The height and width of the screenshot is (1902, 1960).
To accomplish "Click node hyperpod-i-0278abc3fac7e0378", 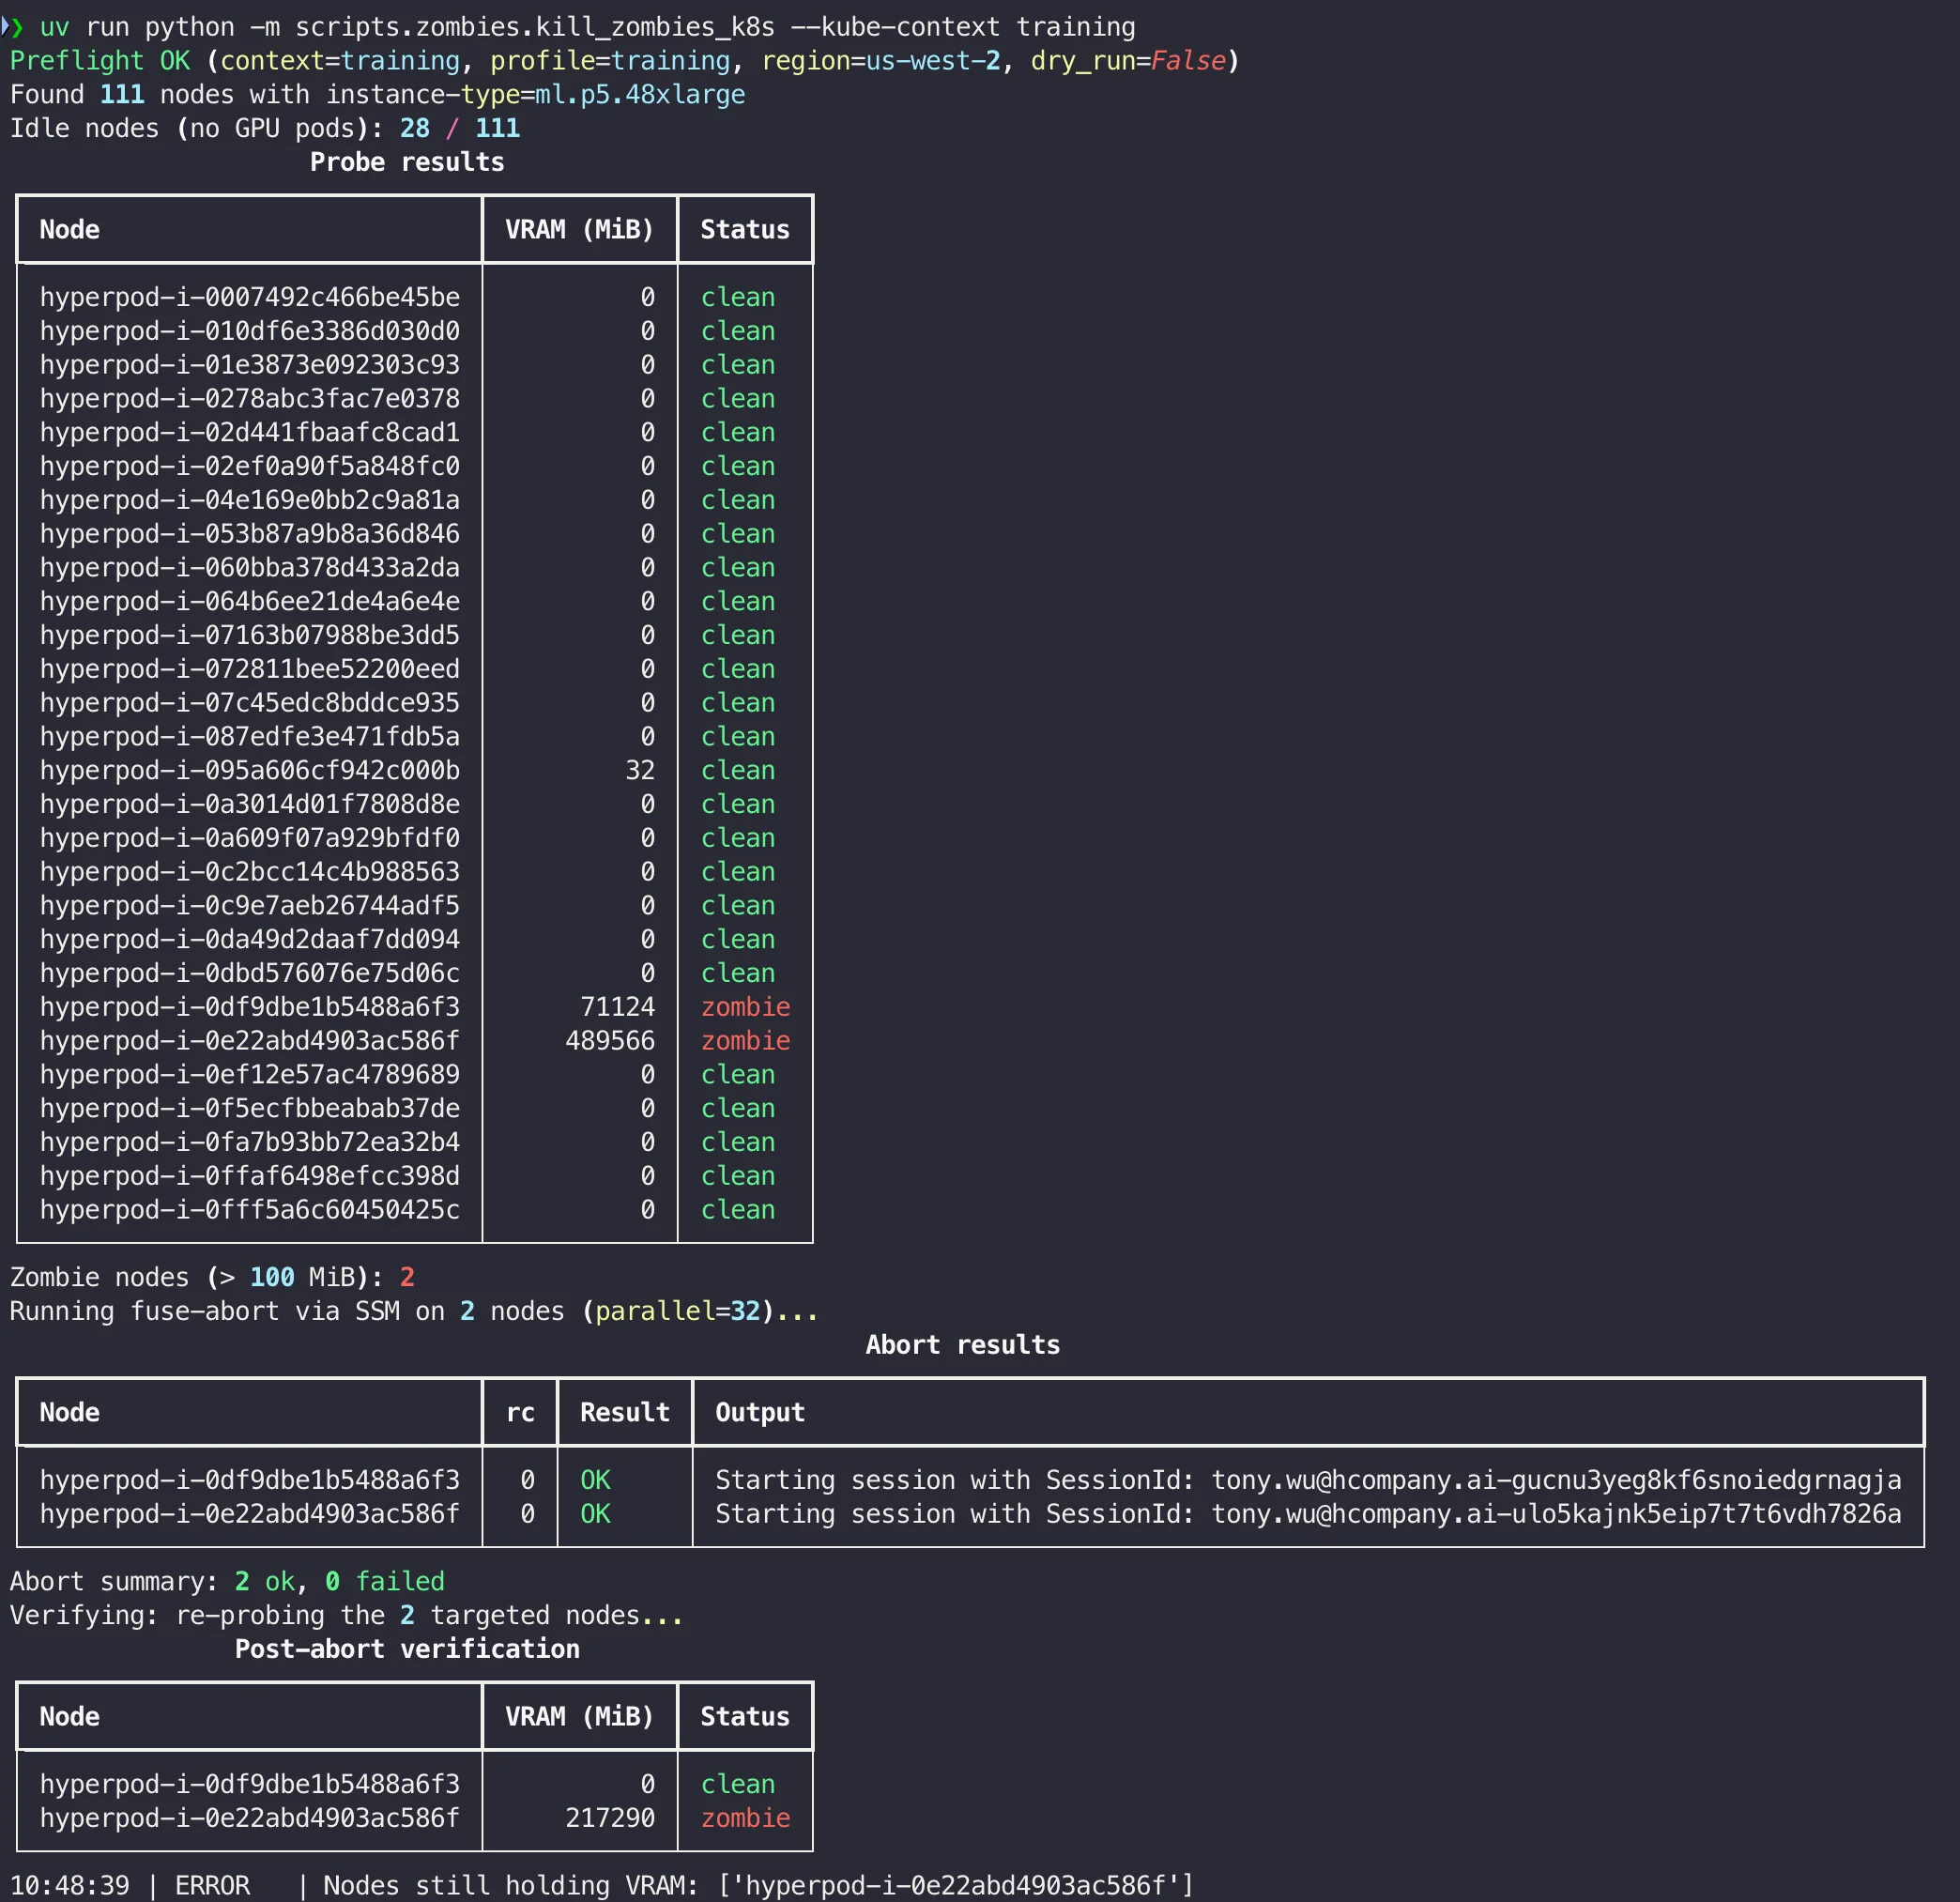I will coord(250,399).
